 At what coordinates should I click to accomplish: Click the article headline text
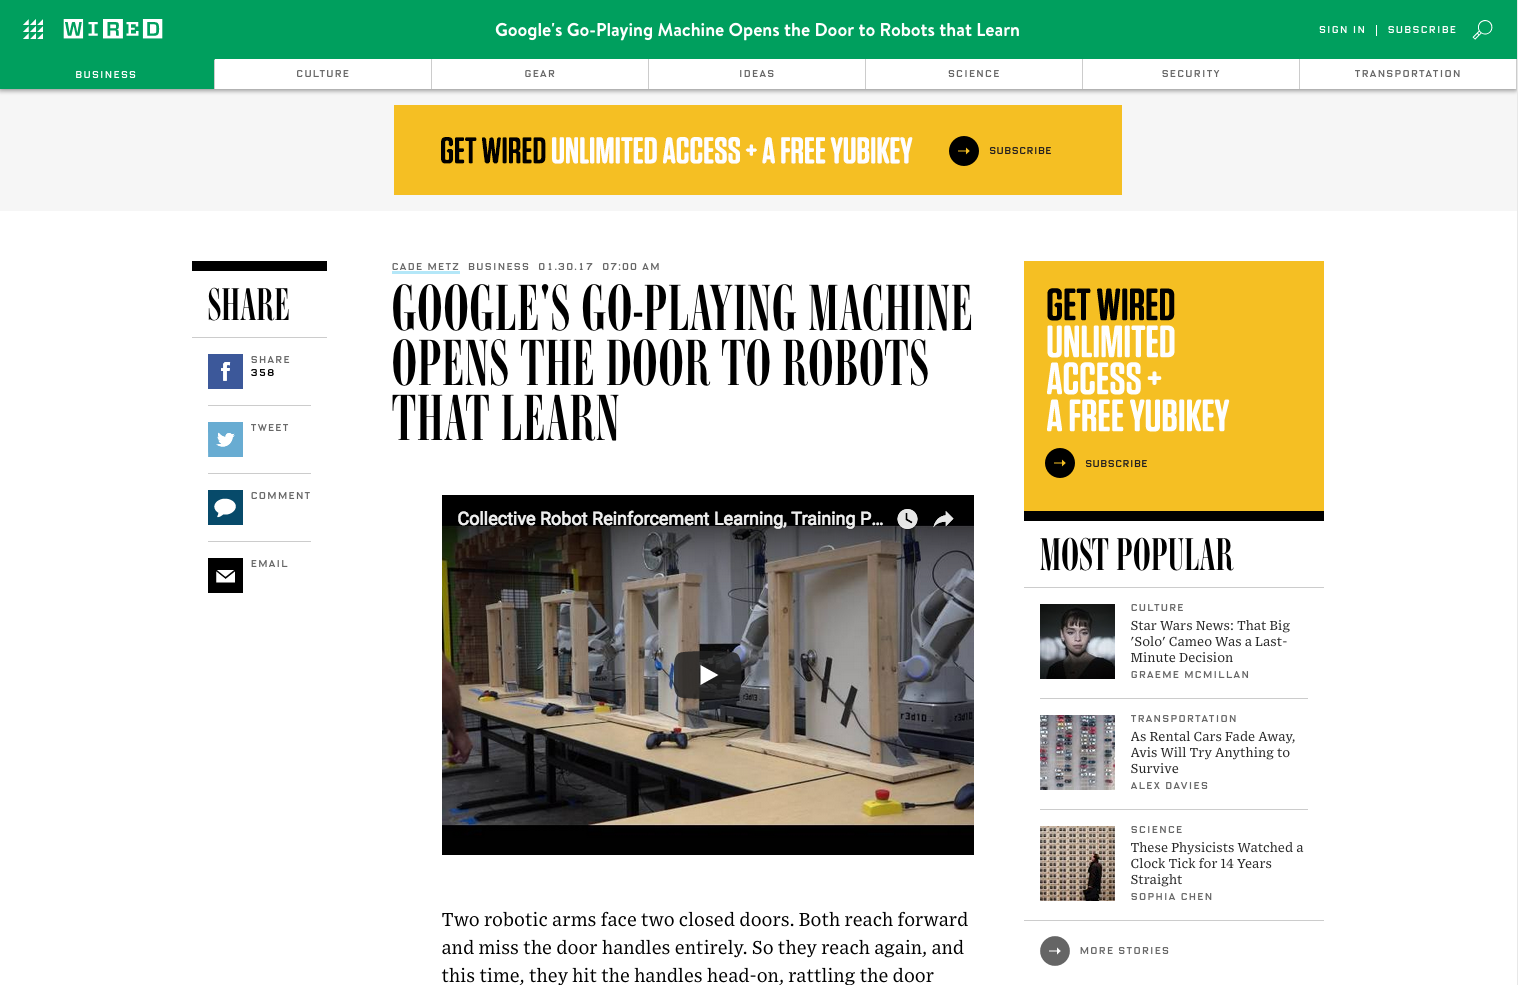[x=681, y=363]
